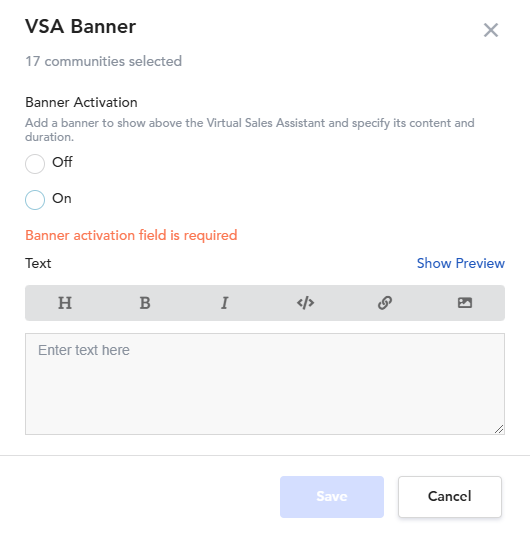
Task: Click the "VSA Banner" dialog title
Action: [x=80, y=26]
